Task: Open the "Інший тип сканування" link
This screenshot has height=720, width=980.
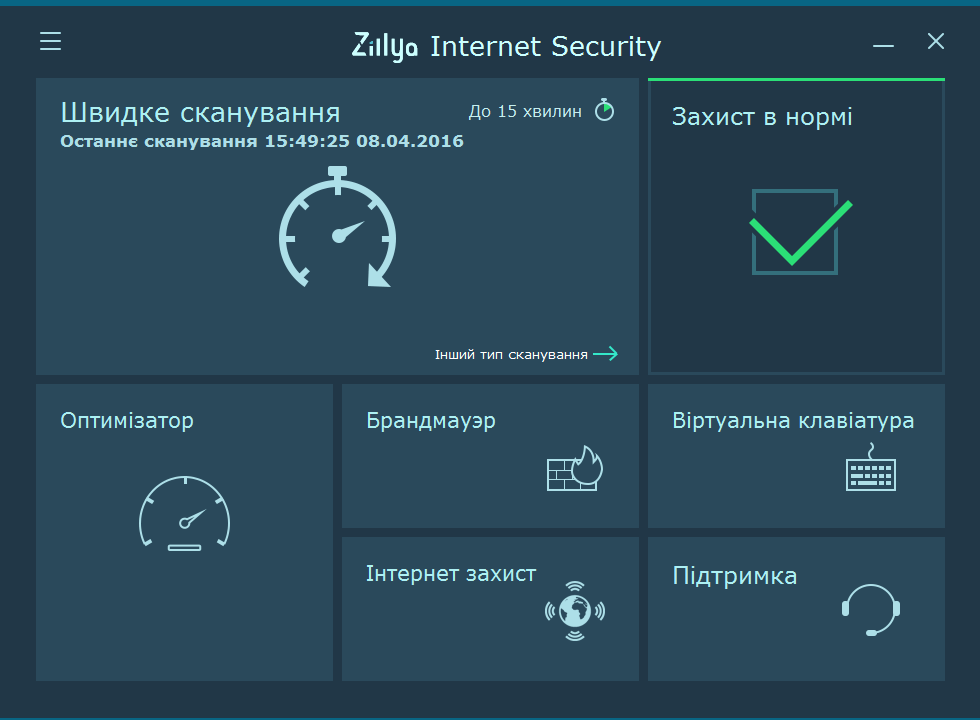Action: click(511, 354)
